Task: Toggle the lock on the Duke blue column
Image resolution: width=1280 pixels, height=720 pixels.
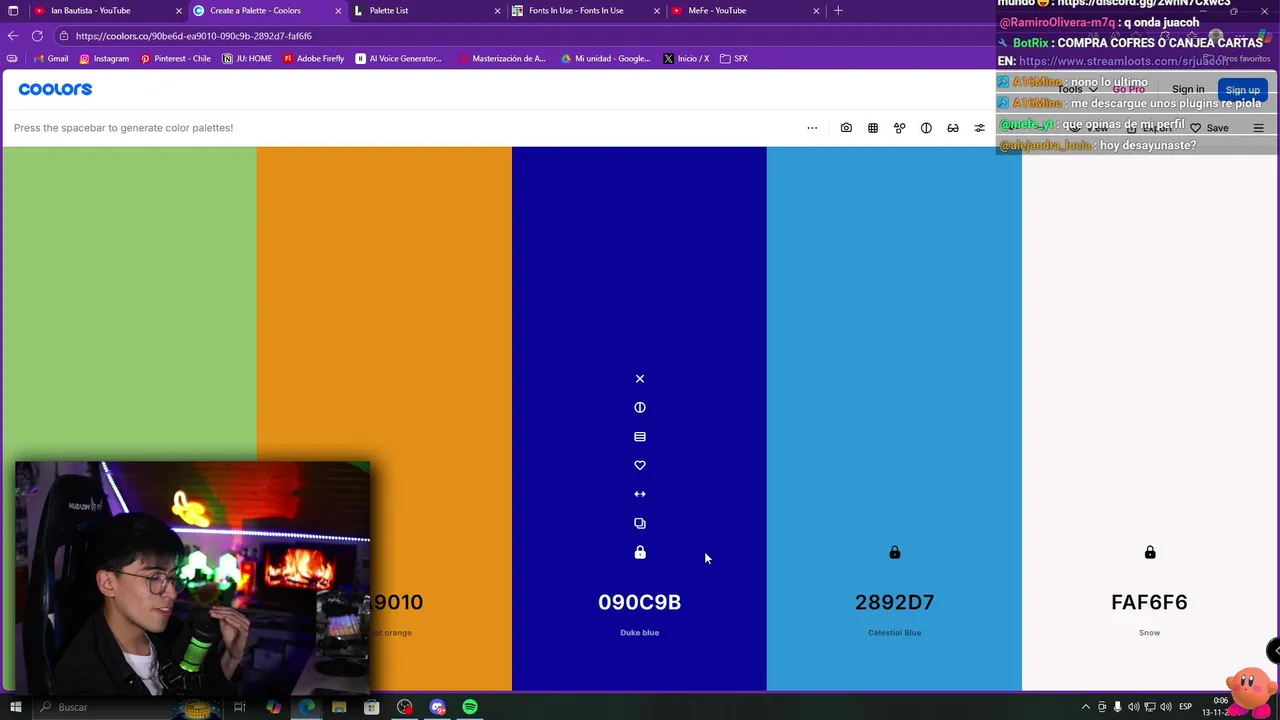Action: [x=640, y=552]
